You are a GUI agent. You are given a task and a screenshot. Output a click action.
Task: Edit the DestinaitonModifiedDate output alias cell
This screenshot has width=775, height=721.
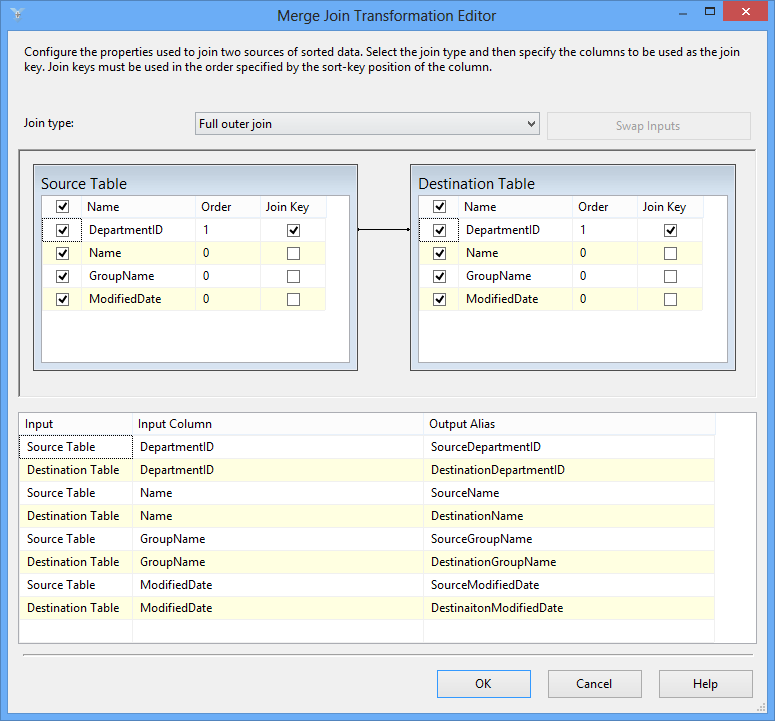coord(568,608)
